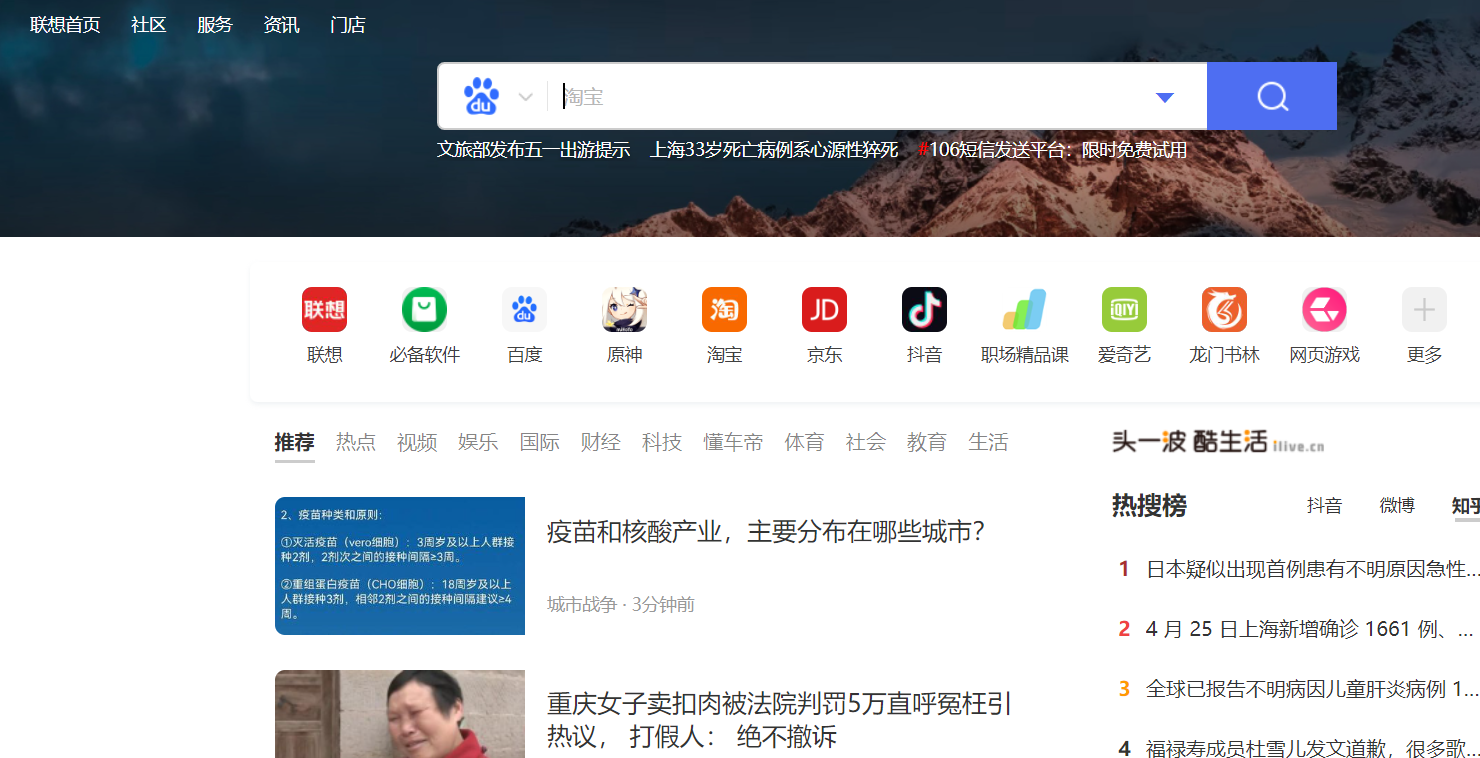Open hot search item 福禄寿成员杜雪儿发文道歉
Viewport: 1480px width, 758px height.
1312,748
